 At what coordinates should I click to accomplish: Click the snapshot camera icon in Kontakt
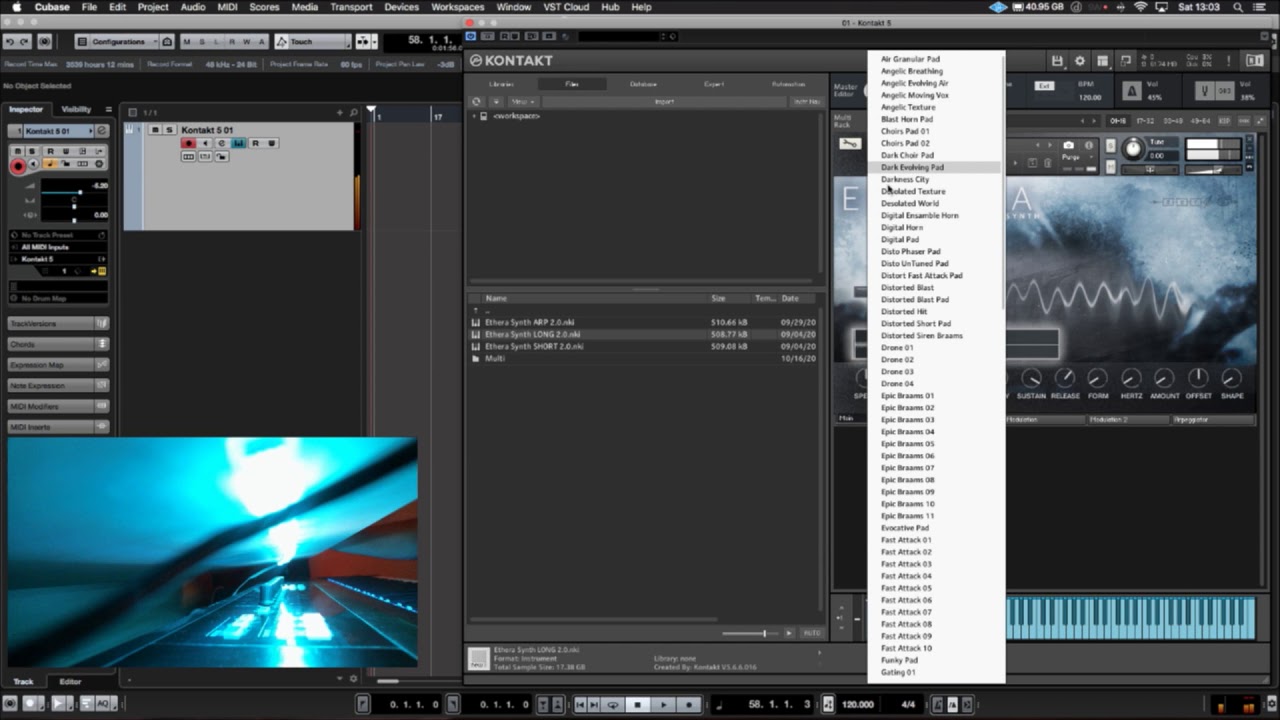tap(1068, 146)
